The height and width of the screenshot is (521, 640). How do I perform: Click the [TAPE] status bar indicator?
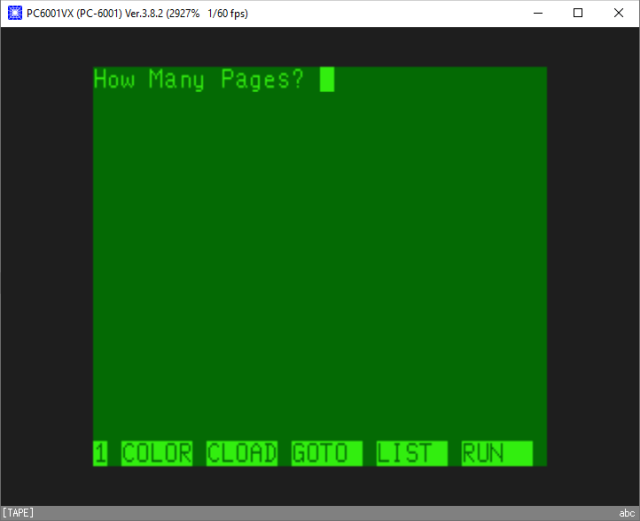click(x=18, y=513)
